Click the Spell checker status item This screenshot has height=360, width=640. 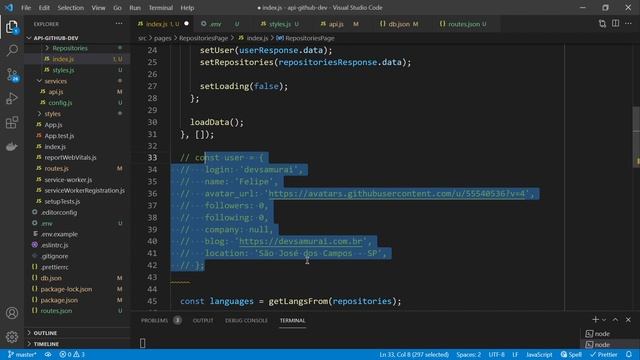pyautogui.click(x=571, y=354)
